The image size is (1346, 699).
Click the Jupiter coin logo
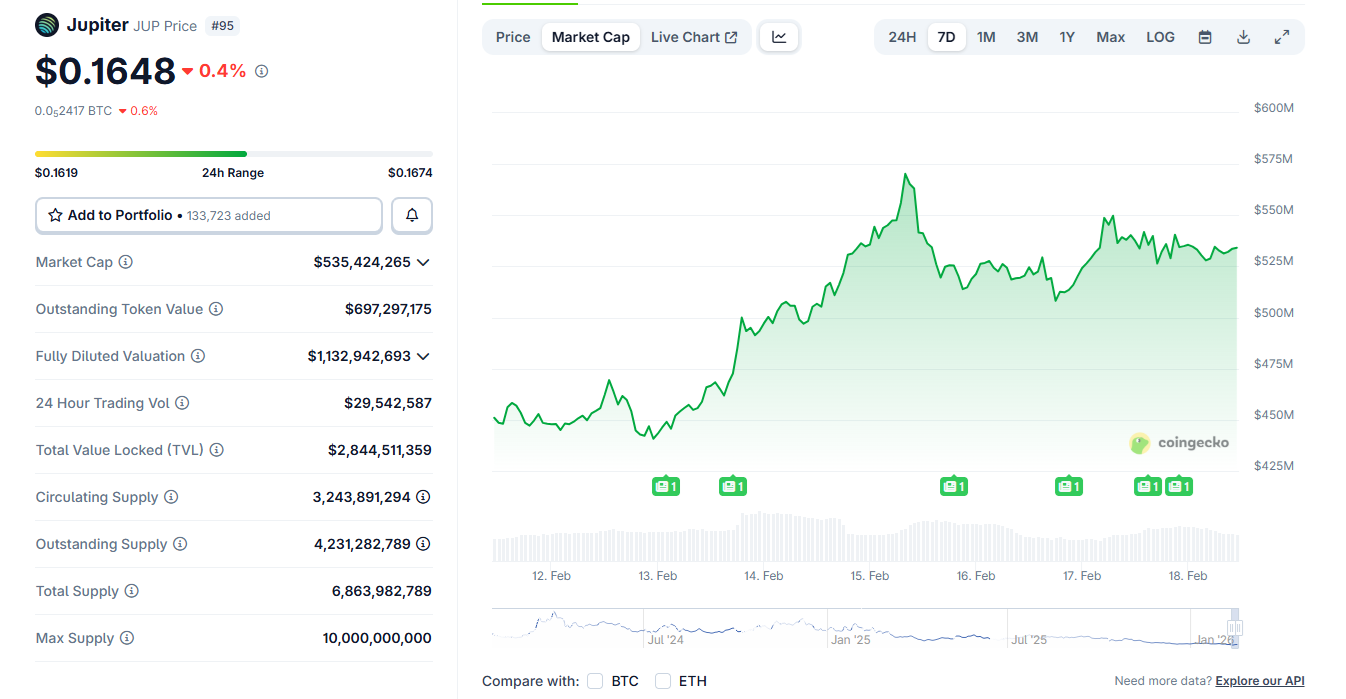tap(46, 24)
